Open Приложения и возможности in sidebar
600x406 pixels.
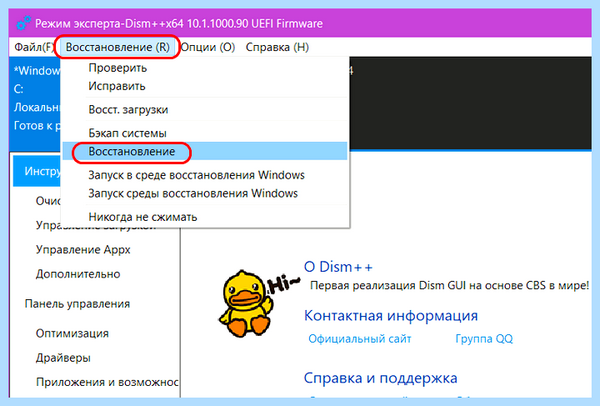[x=107, y=382]
